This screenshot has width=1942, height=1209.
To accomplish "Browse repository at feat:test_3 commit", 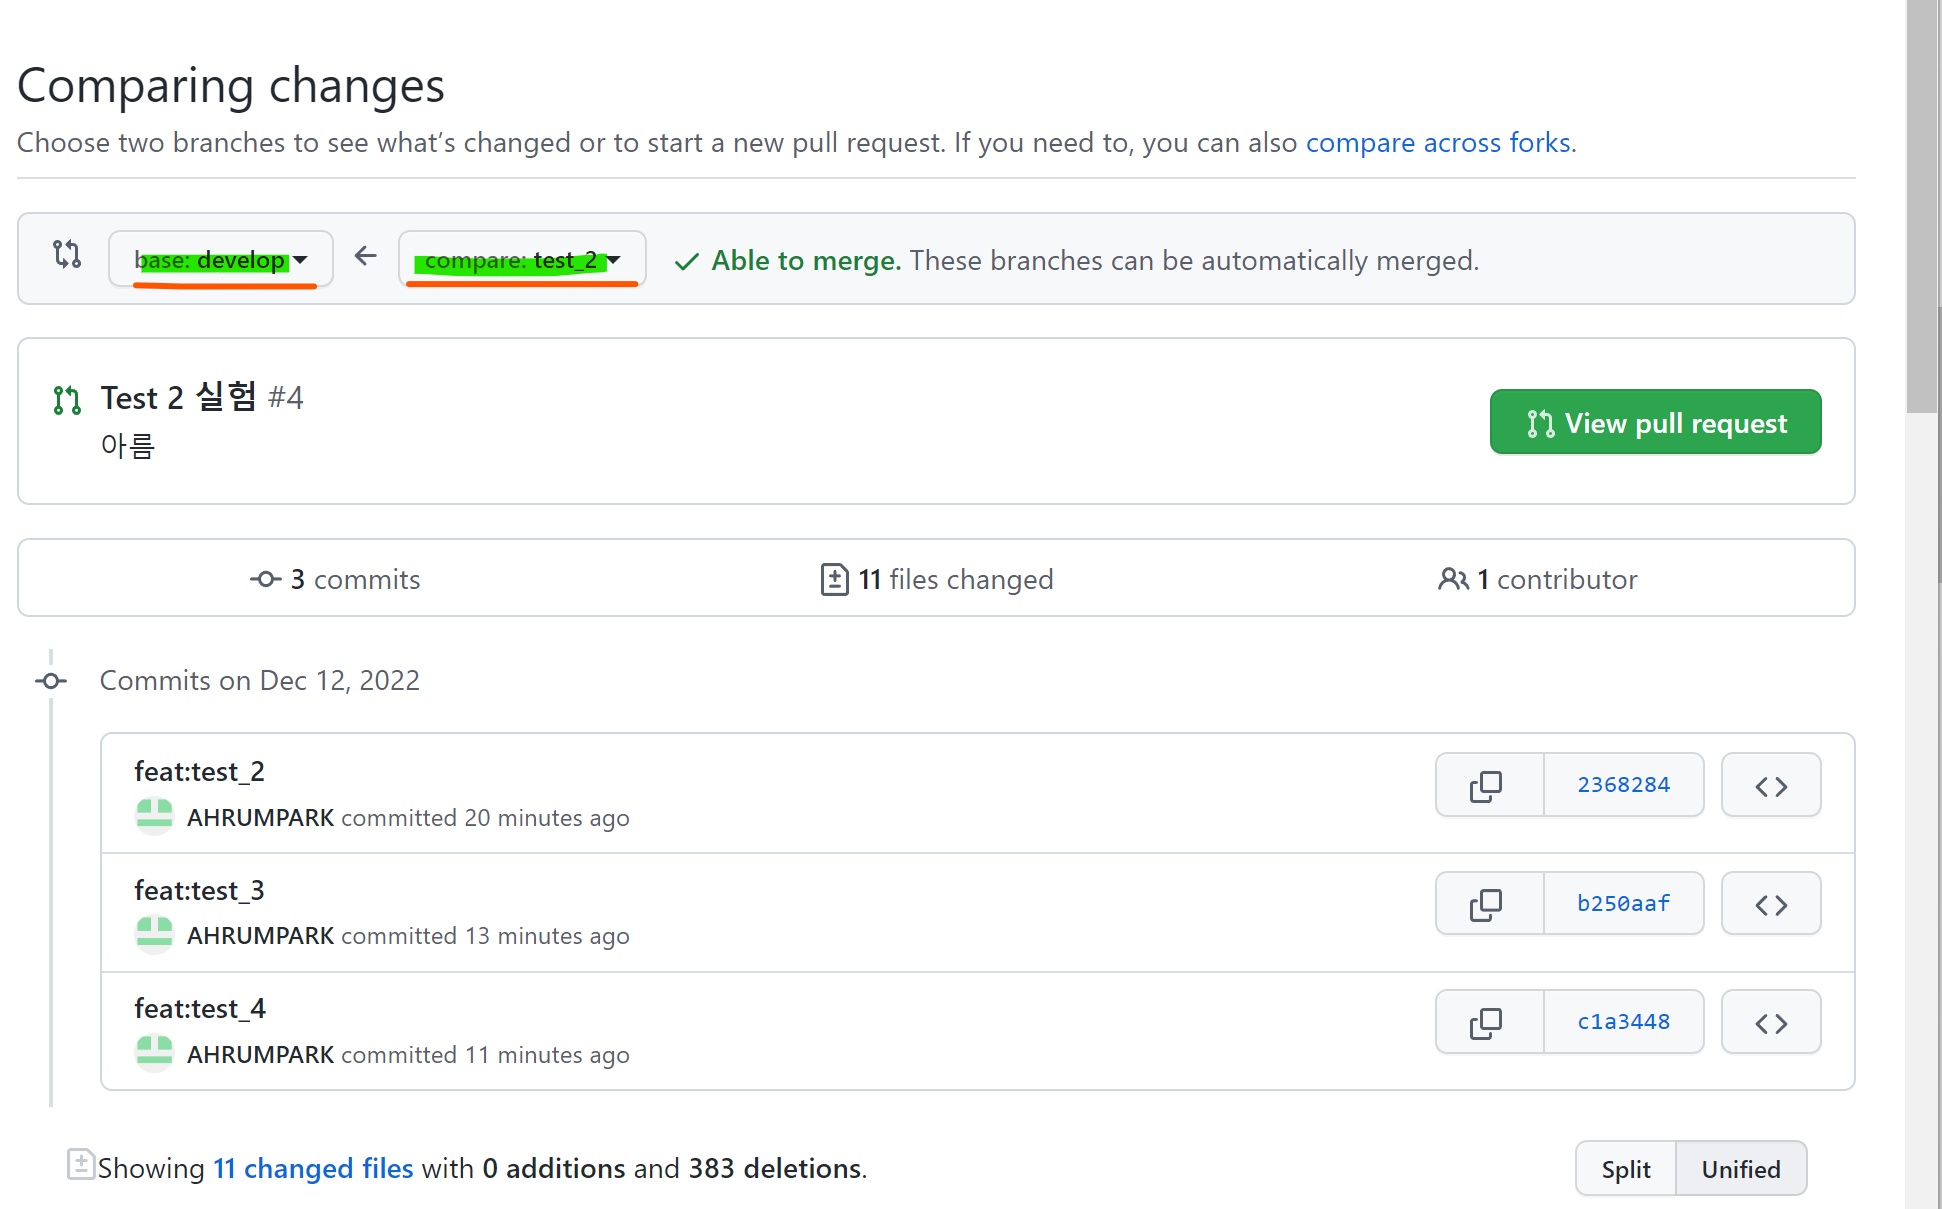I will point(1770,905).
